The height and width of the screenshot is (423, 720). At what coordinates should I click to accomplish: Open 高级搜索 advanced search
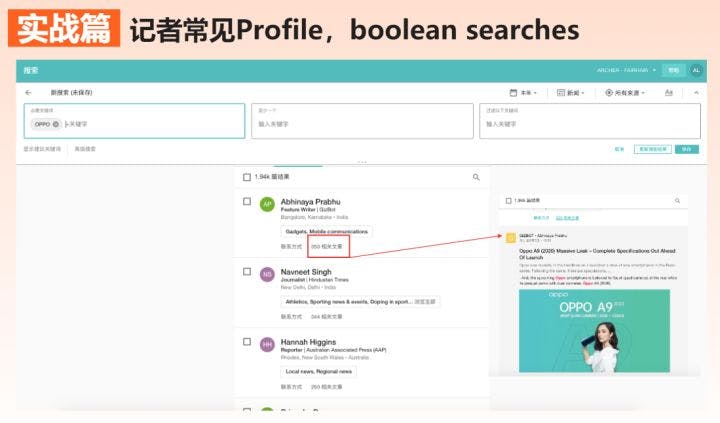click(x=85, y=149)
